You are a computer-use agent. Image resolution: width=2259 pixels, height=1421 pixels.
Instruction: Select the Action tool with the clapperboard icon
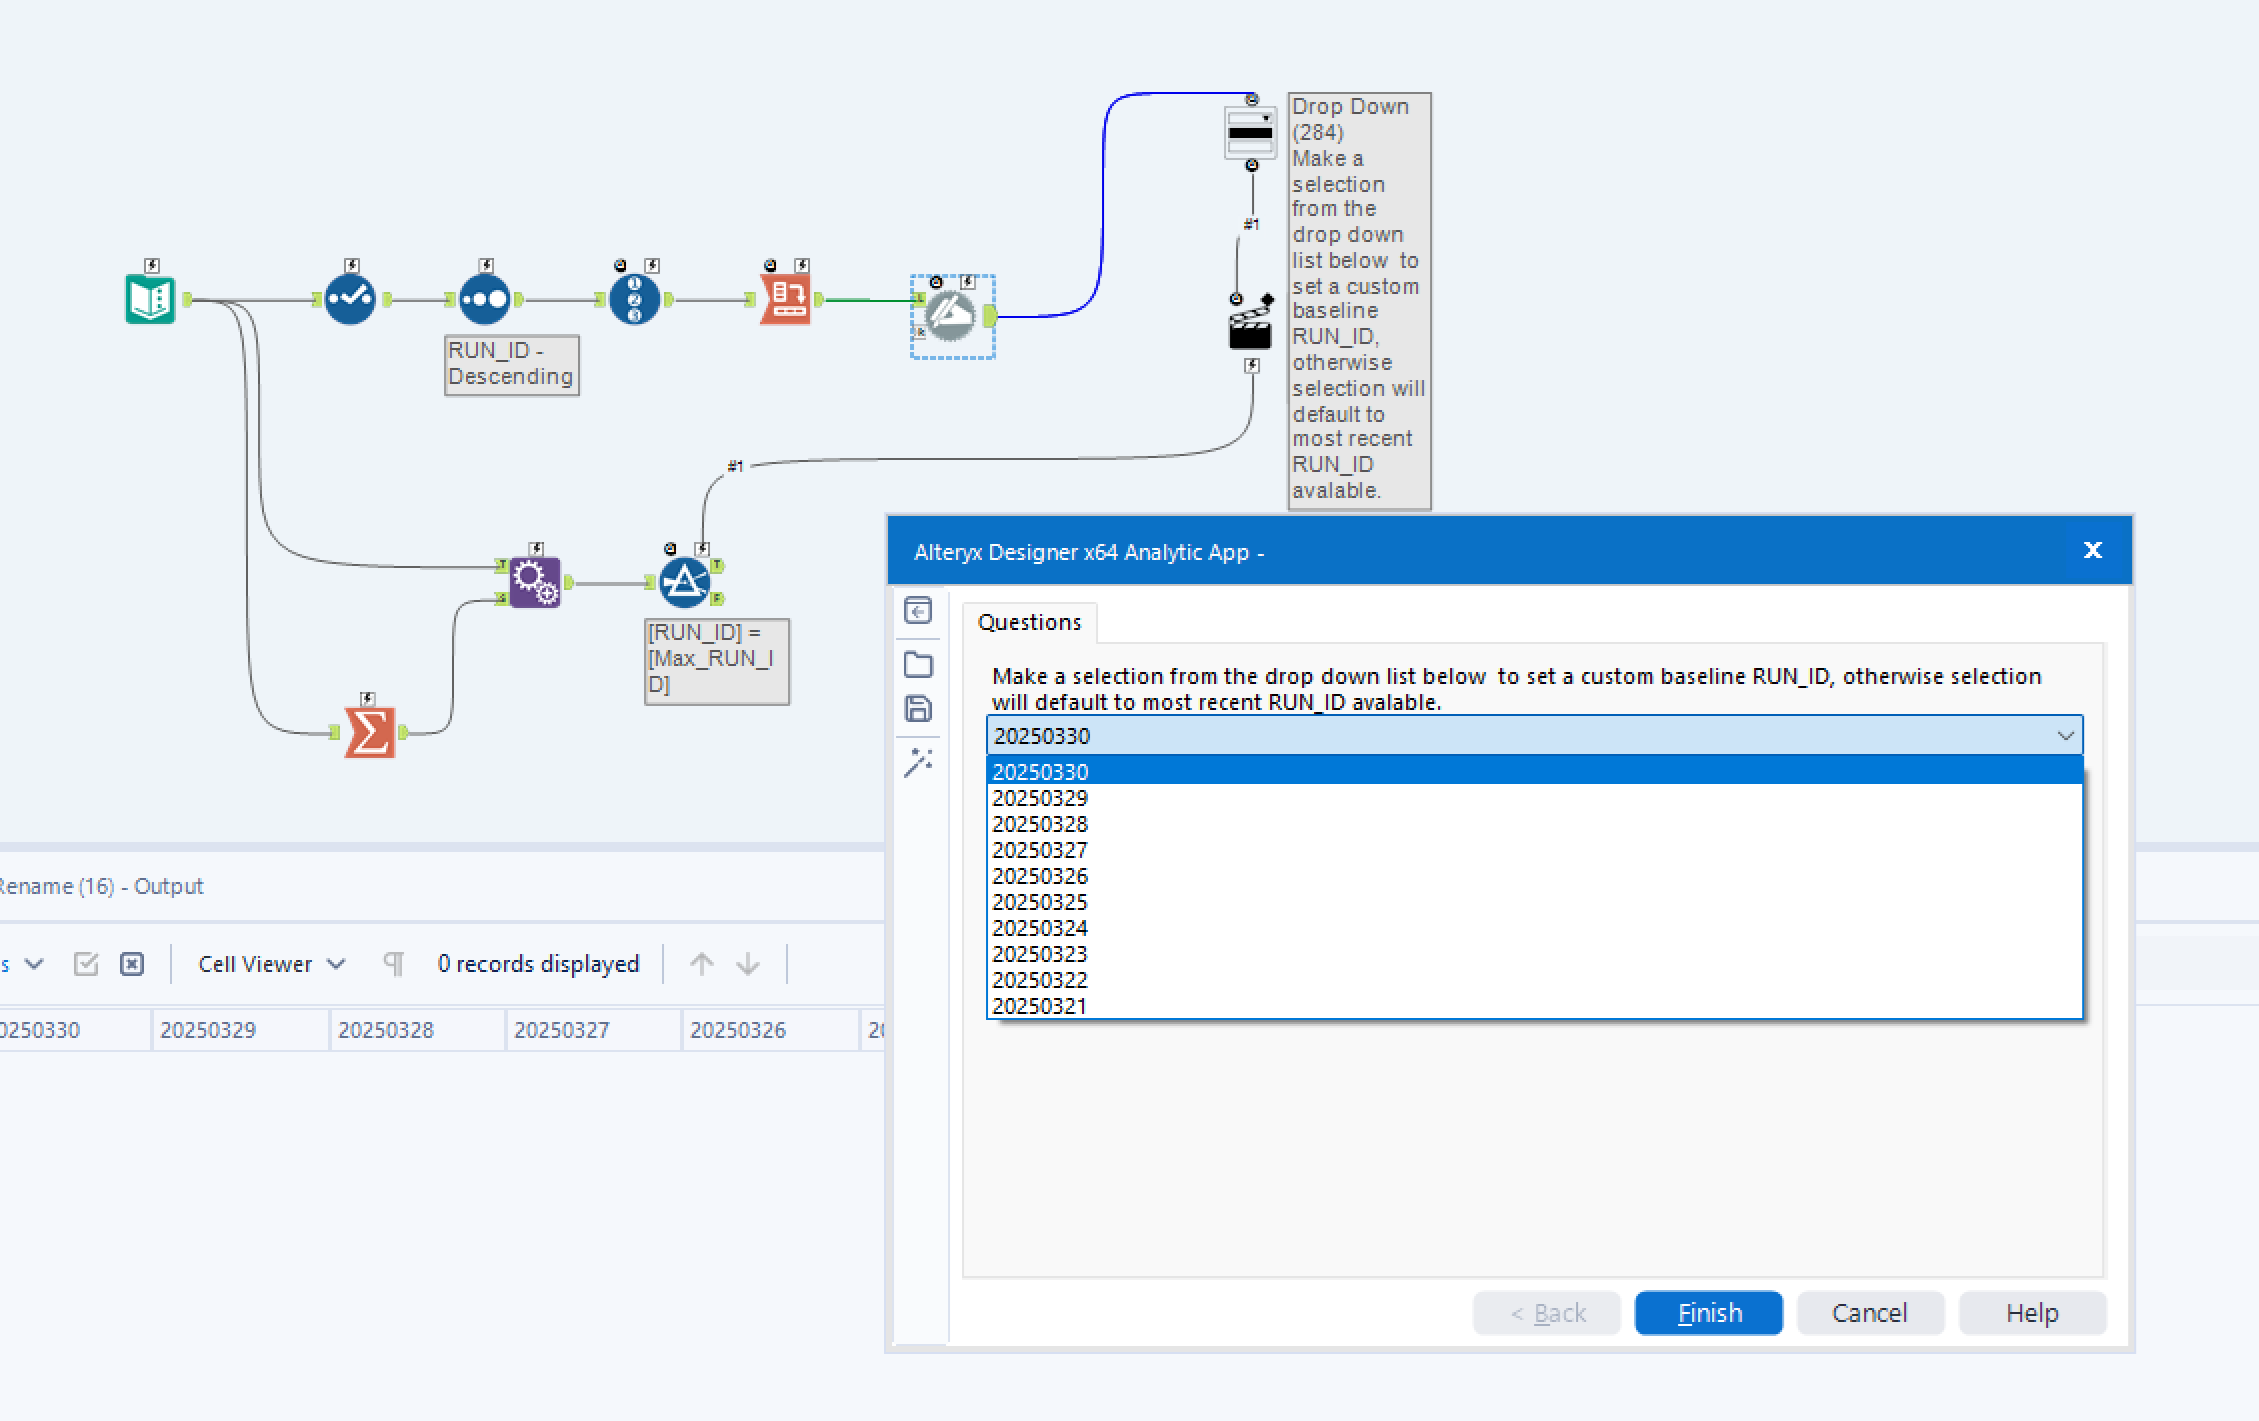tap(1249, 330)
